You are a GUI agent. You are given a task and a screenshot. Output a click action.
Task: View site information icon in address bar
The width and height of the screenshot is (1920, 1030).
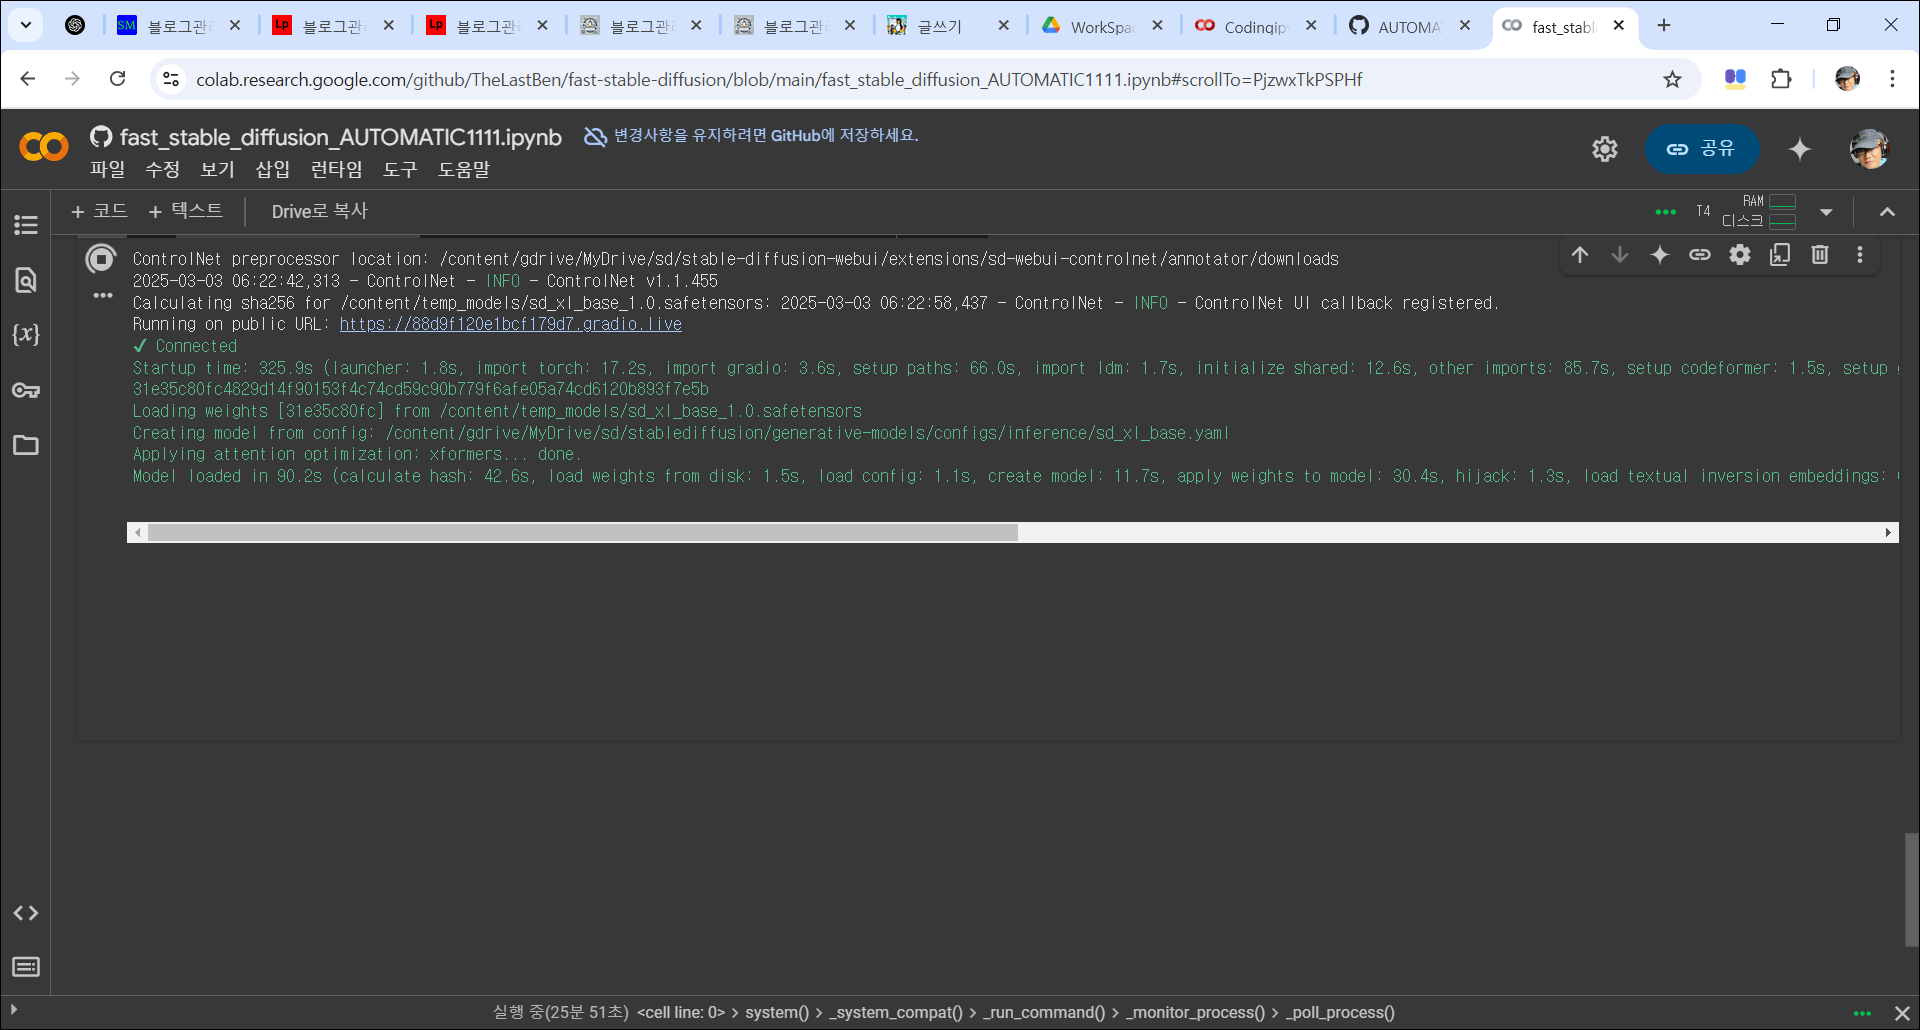click(171, 79)
